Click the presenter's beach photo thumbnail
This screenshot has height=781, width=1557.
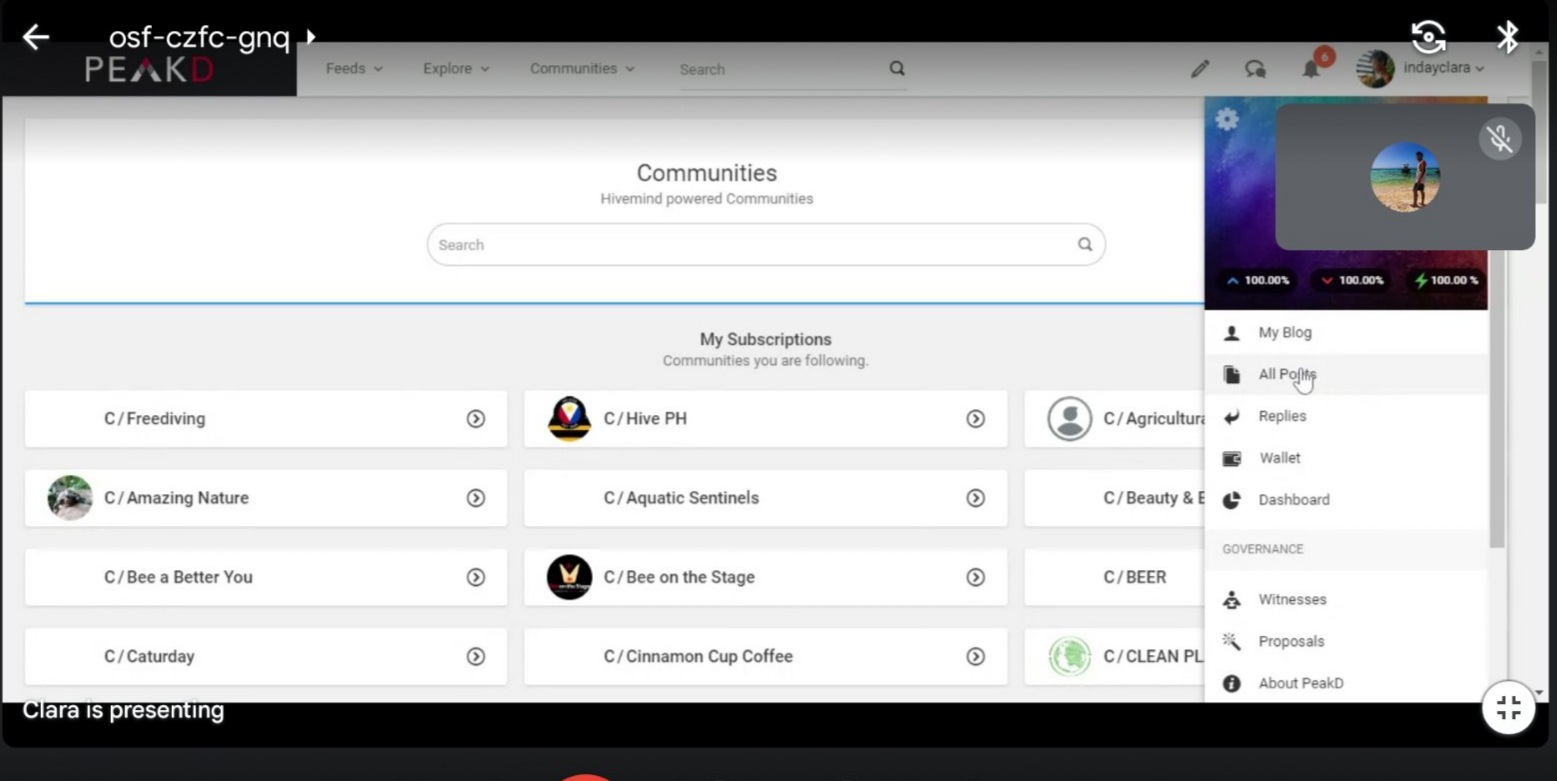pyautogui.click(x=1405, y=177)
